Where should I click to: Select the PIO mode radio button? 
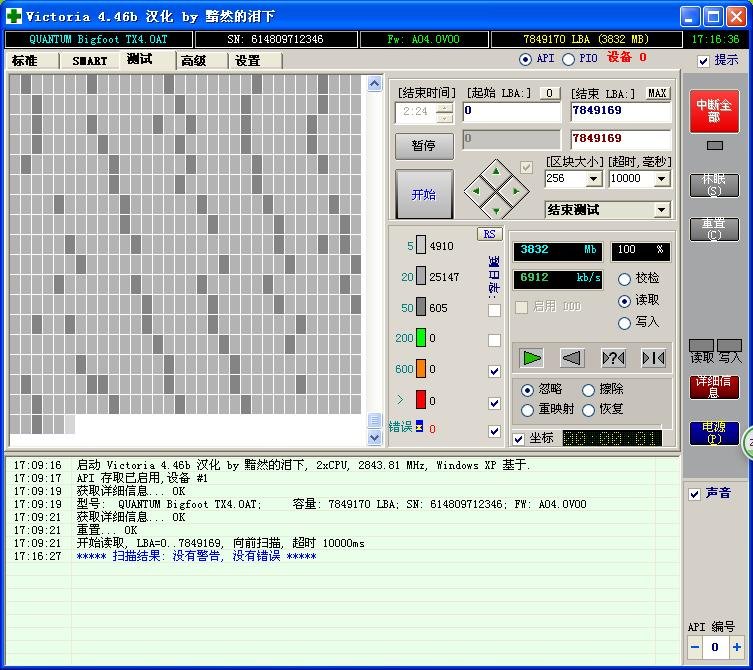[x=569, y=59]
